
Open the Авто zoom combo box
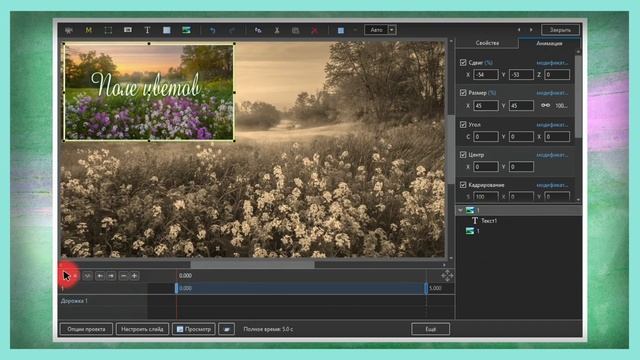tap(380, 30)
